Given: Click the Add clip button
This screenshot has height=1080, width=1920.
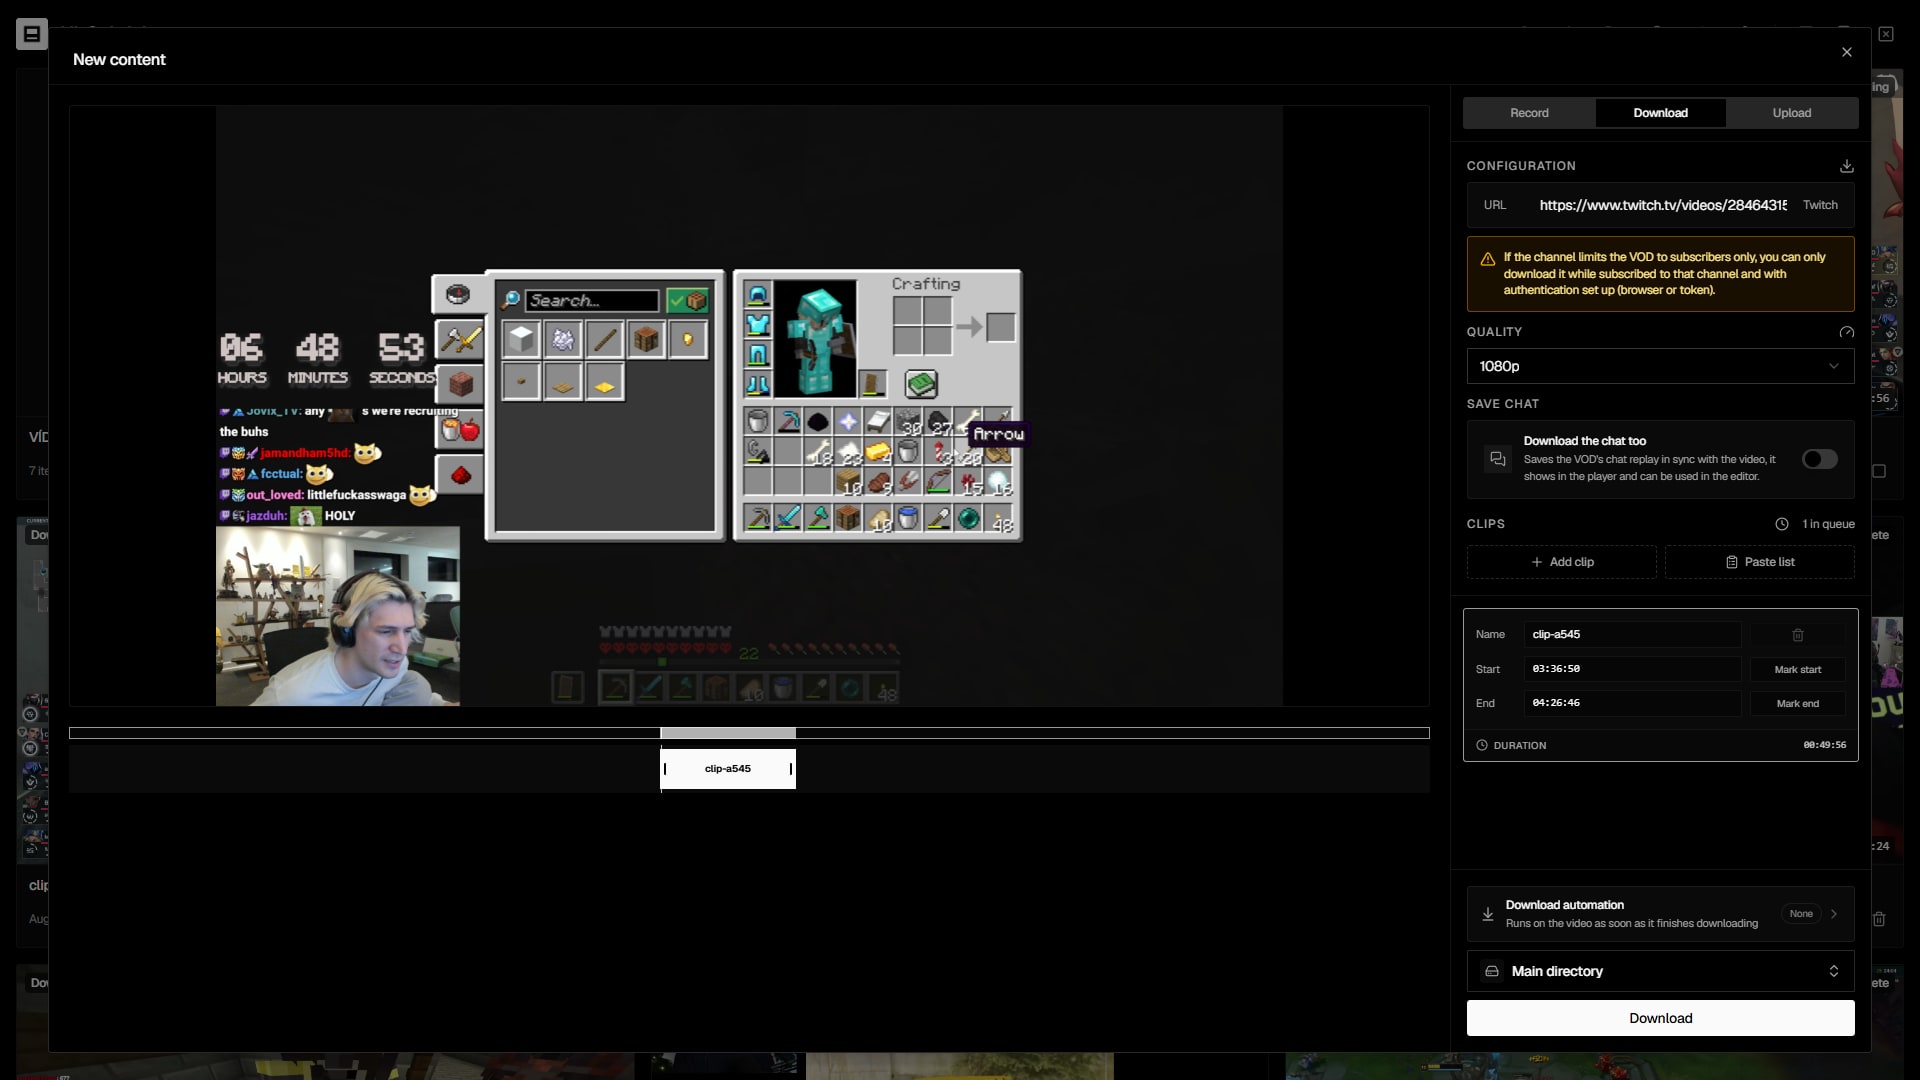Looking at the screenshot, I should (x=1561, y=562).
